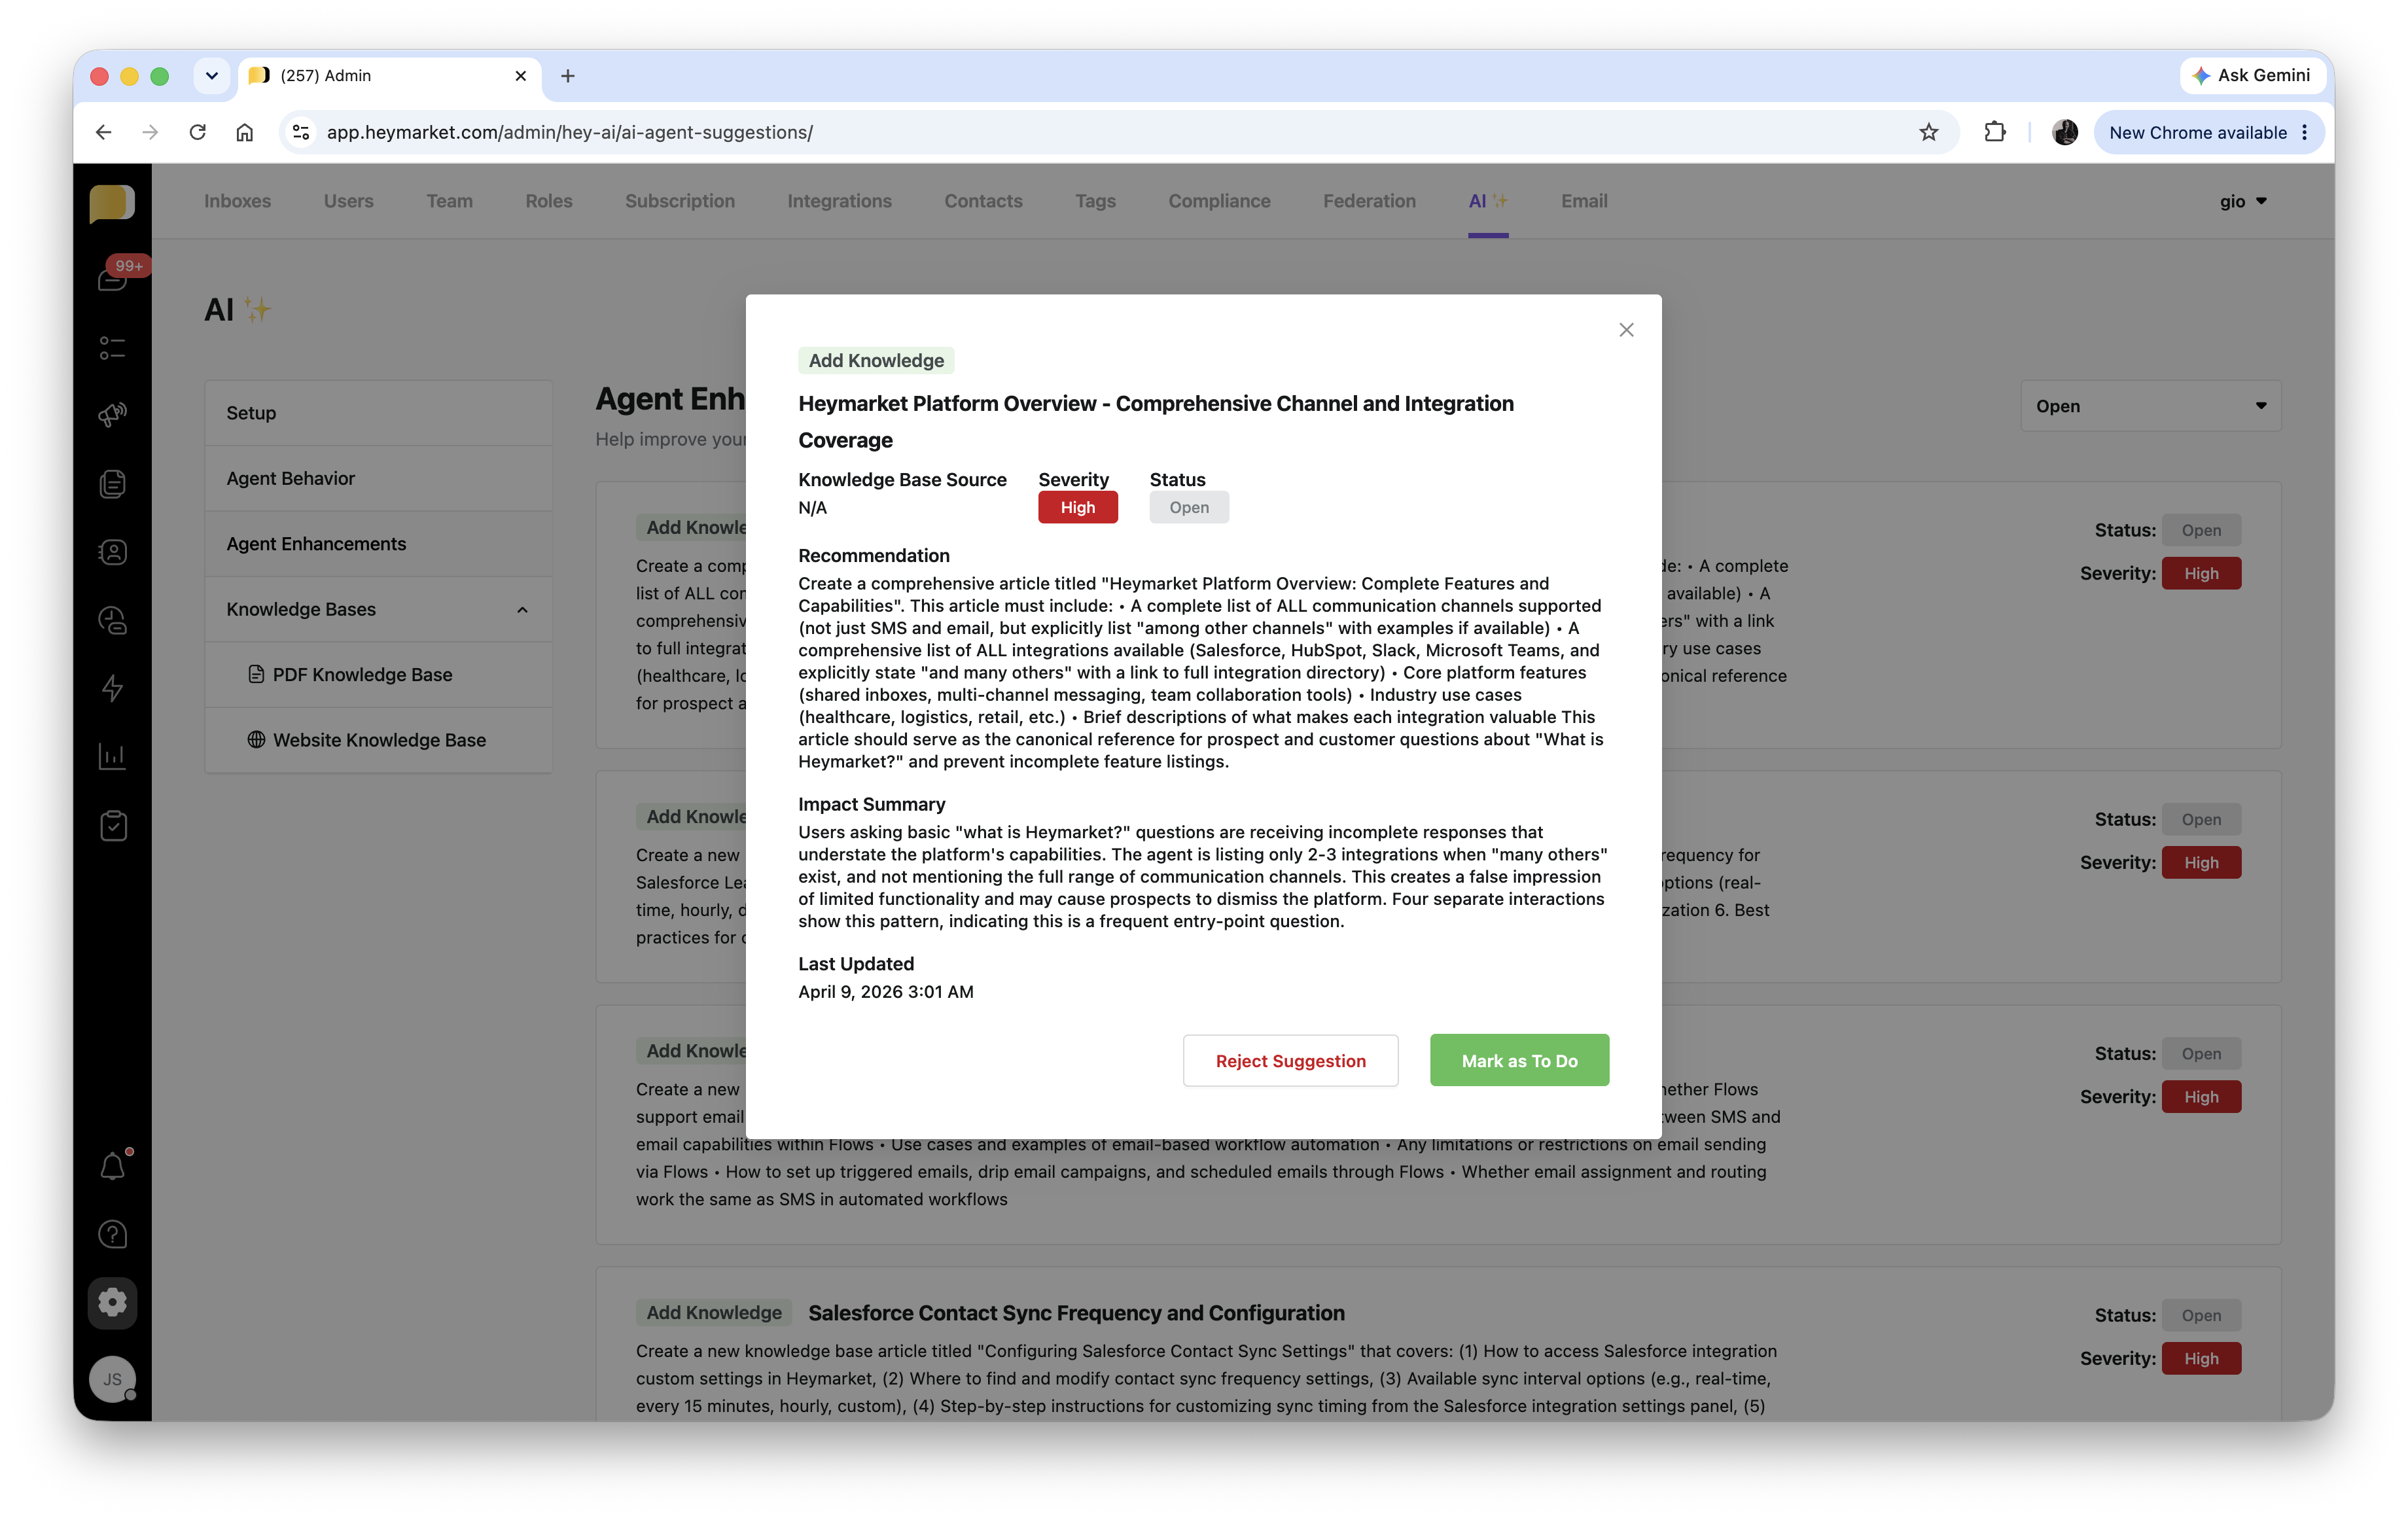Collapse the Knowledge Bases section chevron

pos(522,610)
